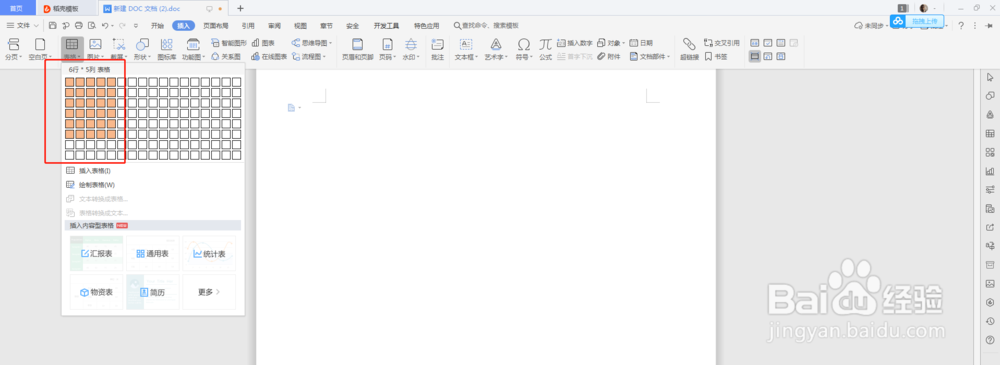Click the command search box

pos(486,26)
